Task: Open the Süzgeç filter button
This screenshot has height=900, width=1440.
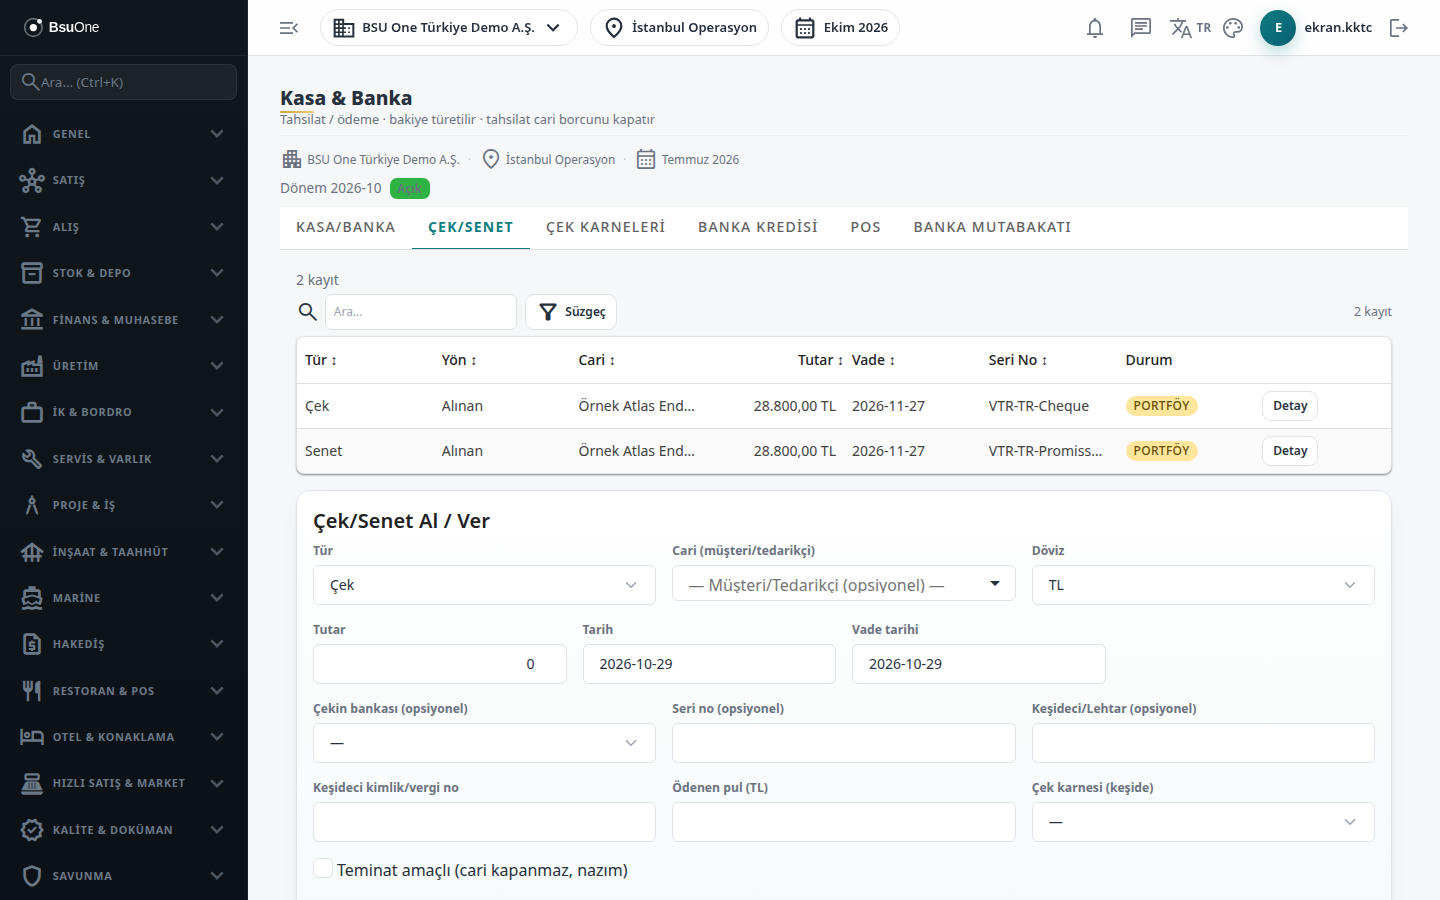Action: [571, 312]
